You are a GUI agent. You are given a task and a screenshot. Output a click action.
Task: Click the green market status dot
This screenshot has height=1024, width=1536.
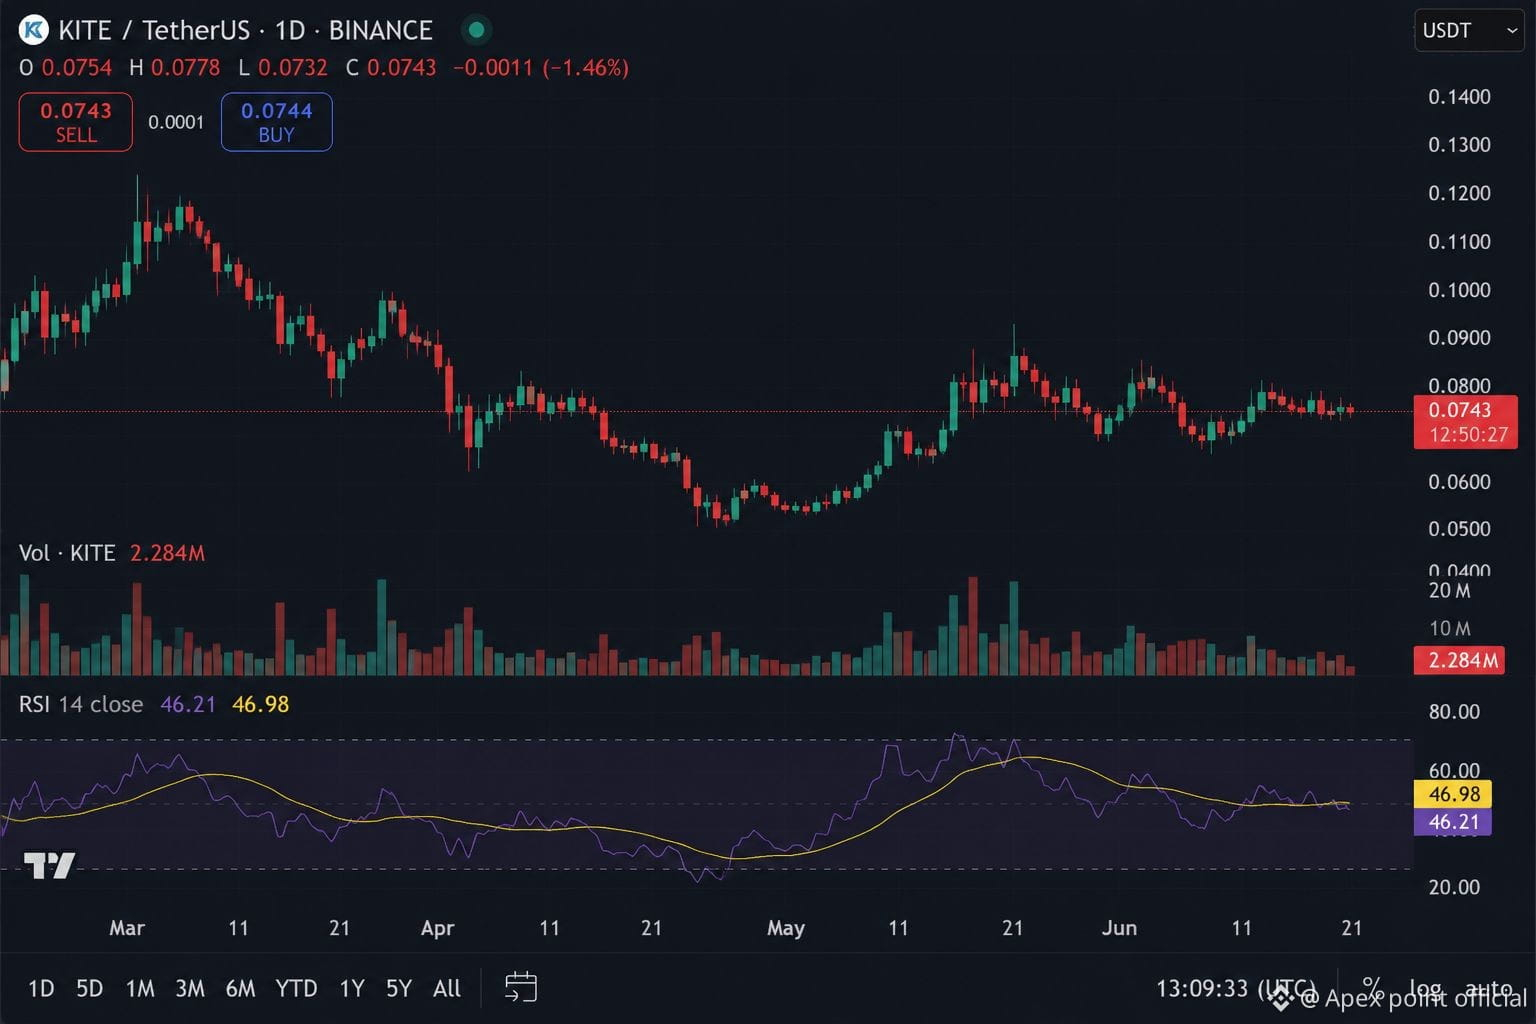(477, 30)
